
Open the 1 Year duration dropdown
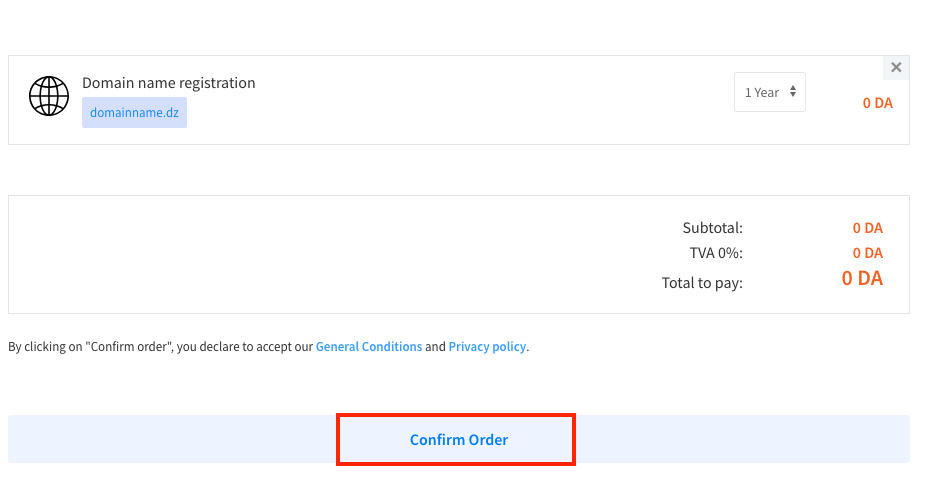[769, 92]
